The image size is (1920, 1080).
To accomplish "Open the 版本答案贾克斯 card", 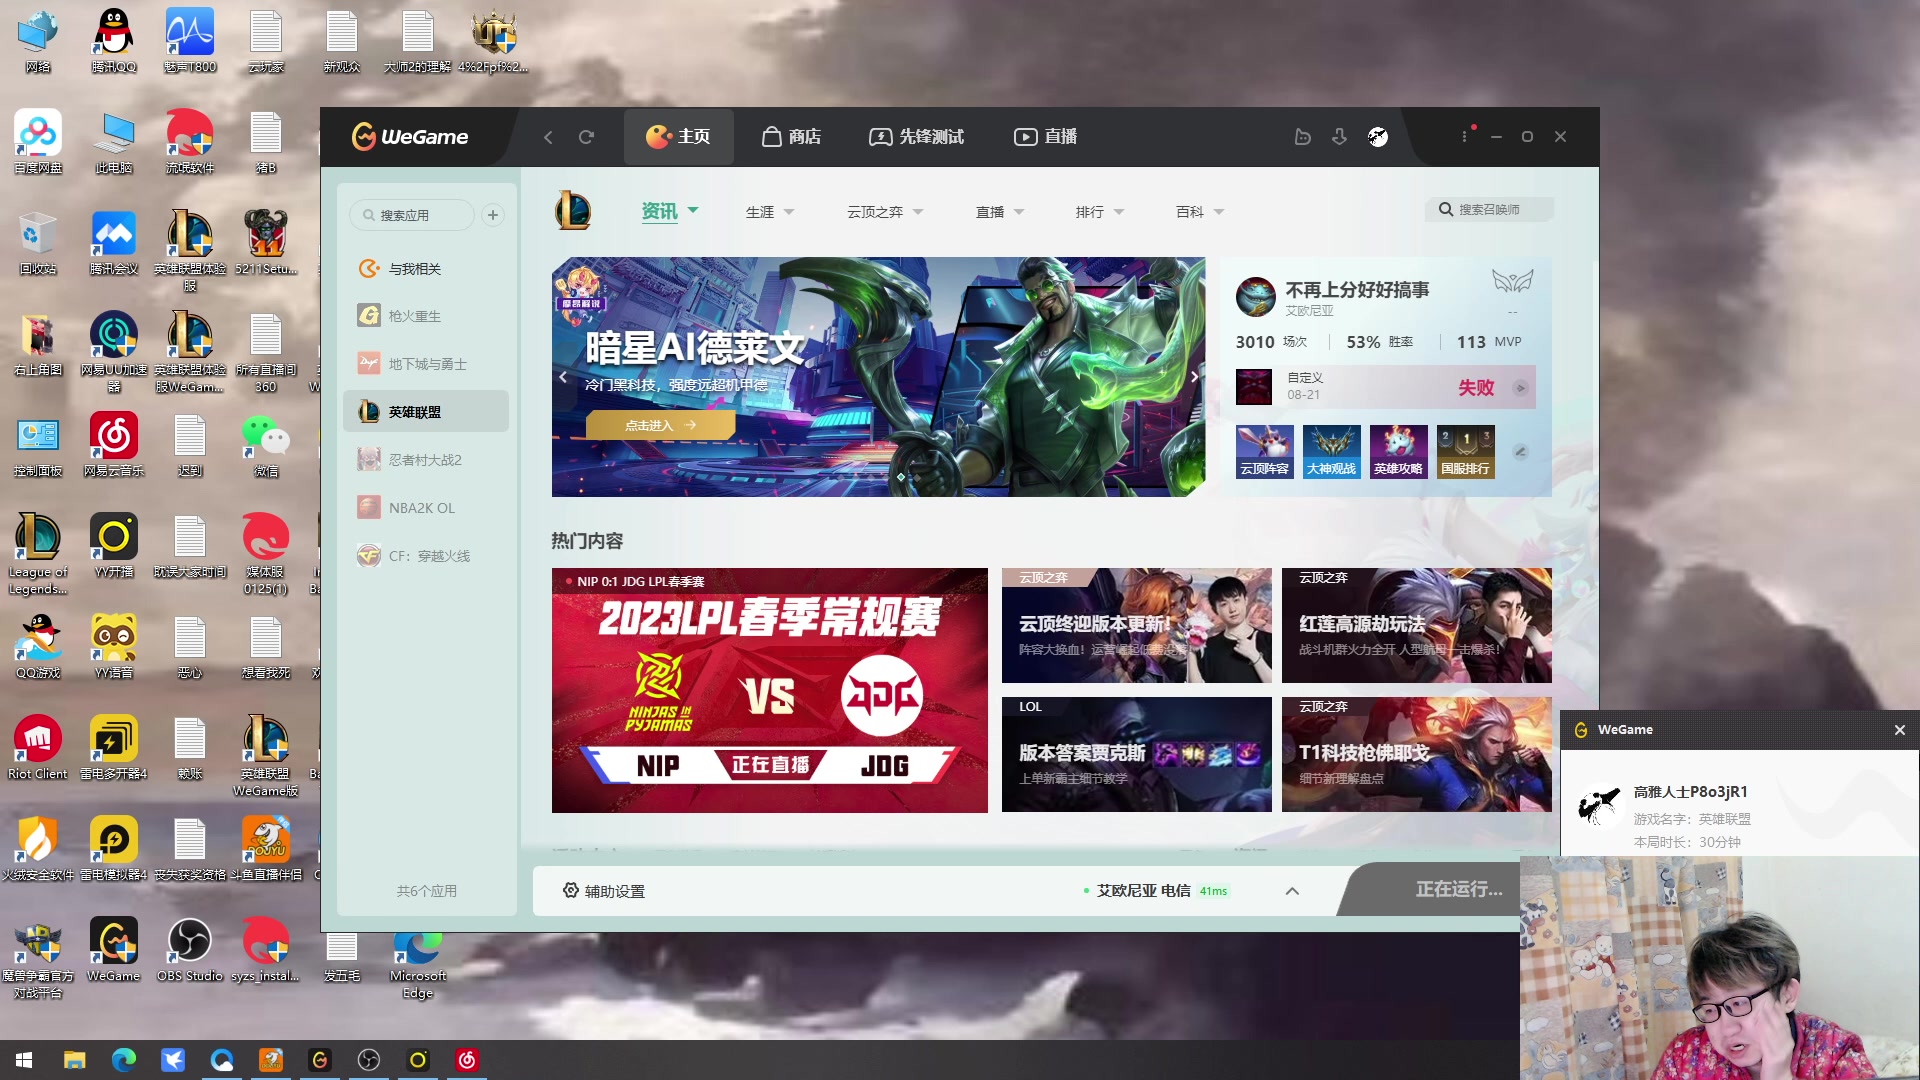I will 1137,754.
